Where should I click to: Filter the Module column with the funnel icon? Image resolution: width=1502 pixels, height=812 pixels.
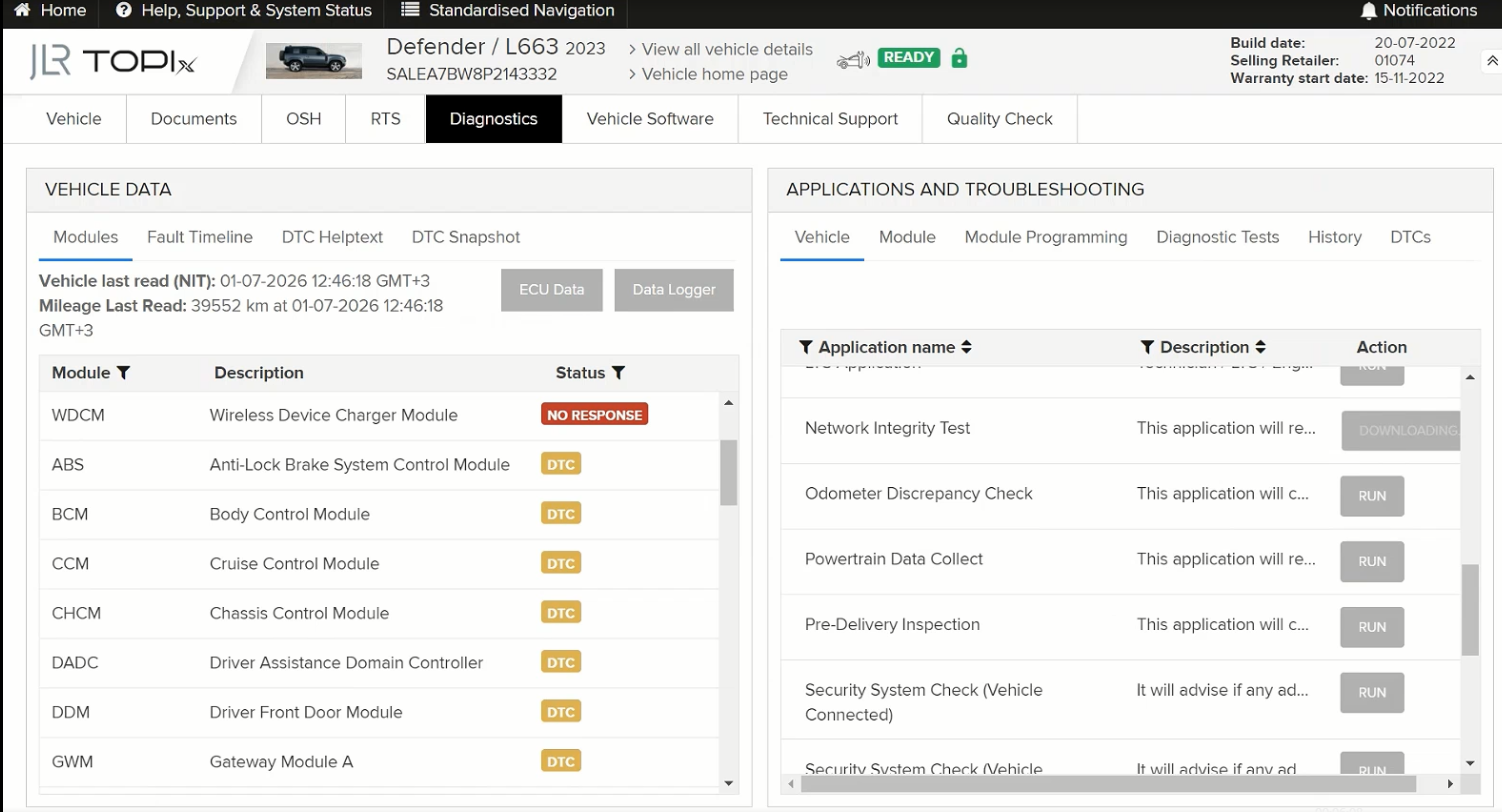[x=123, y=373]
